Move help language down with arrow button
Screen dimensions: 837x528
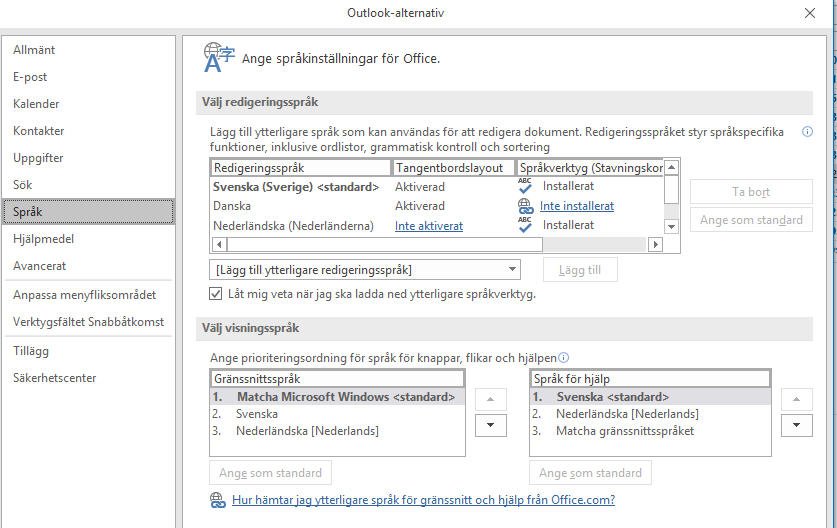(x=796, y=425)
